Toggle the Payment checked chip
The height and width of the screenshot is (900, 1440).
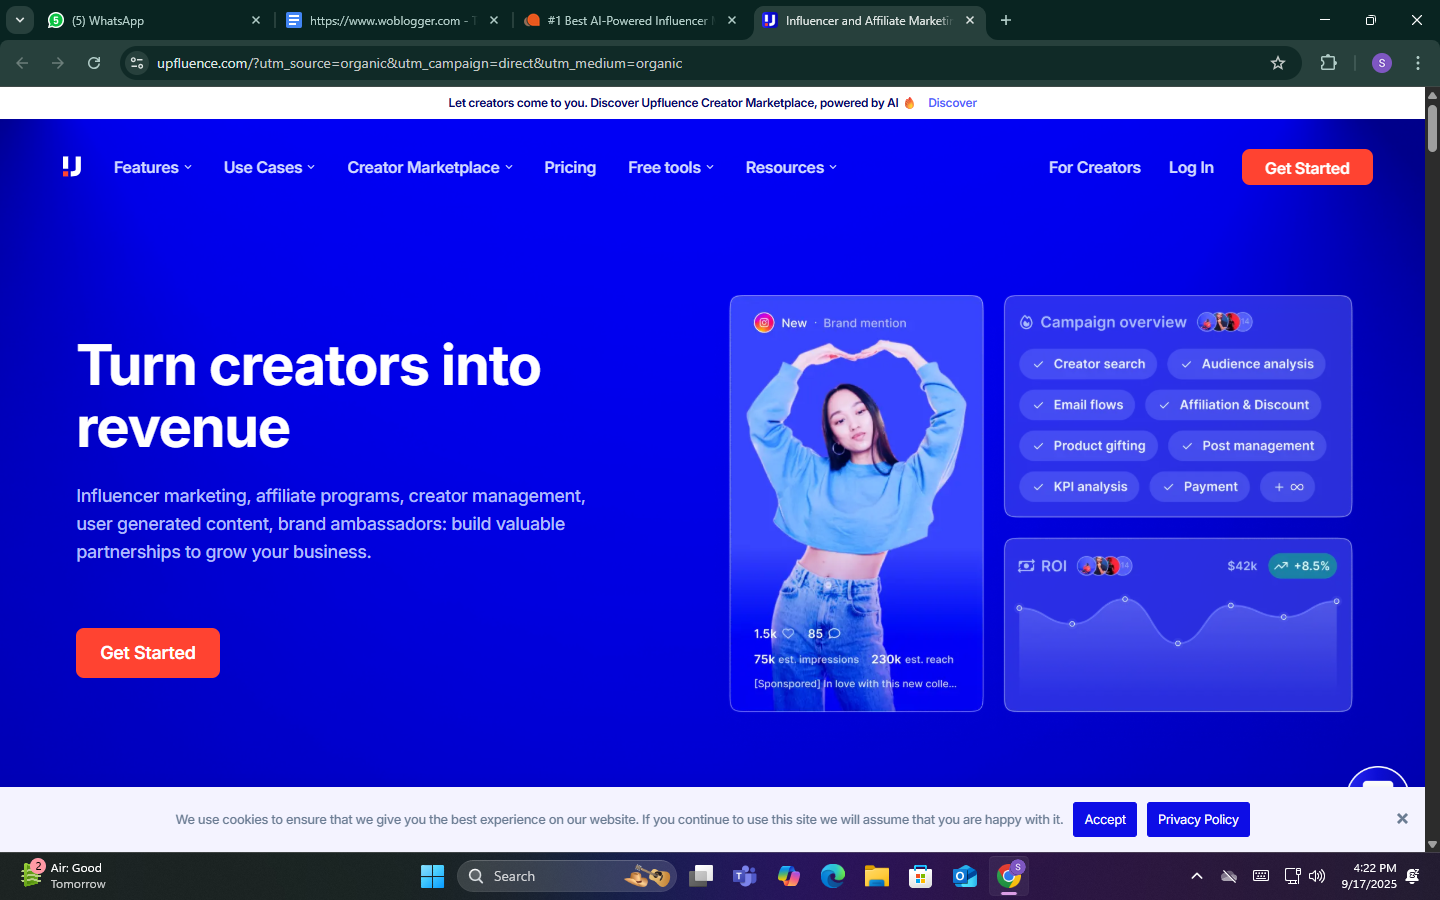pyautogui.click(x=1199, y=487)
